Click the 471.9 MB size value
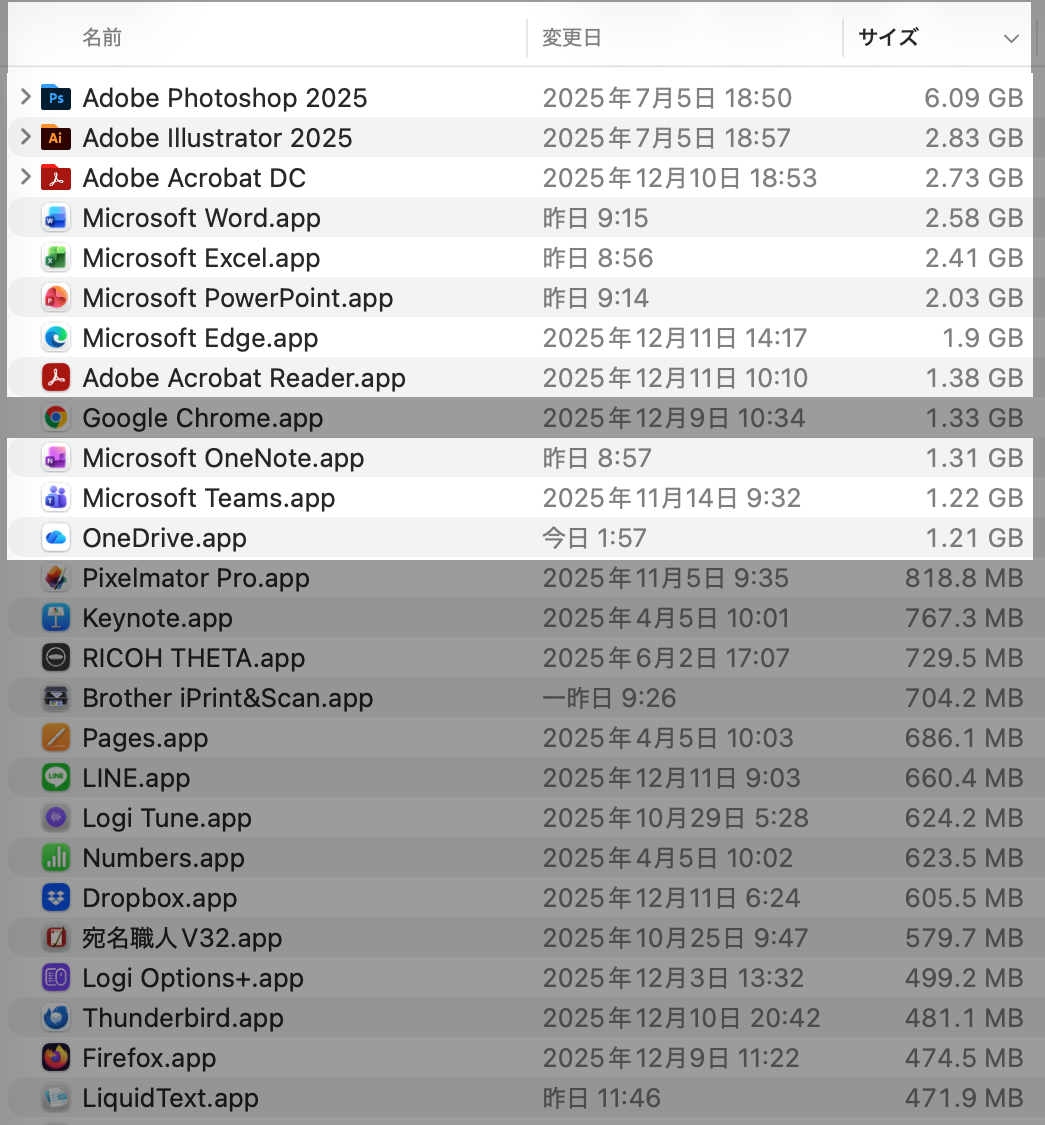 pos(964,1098)
